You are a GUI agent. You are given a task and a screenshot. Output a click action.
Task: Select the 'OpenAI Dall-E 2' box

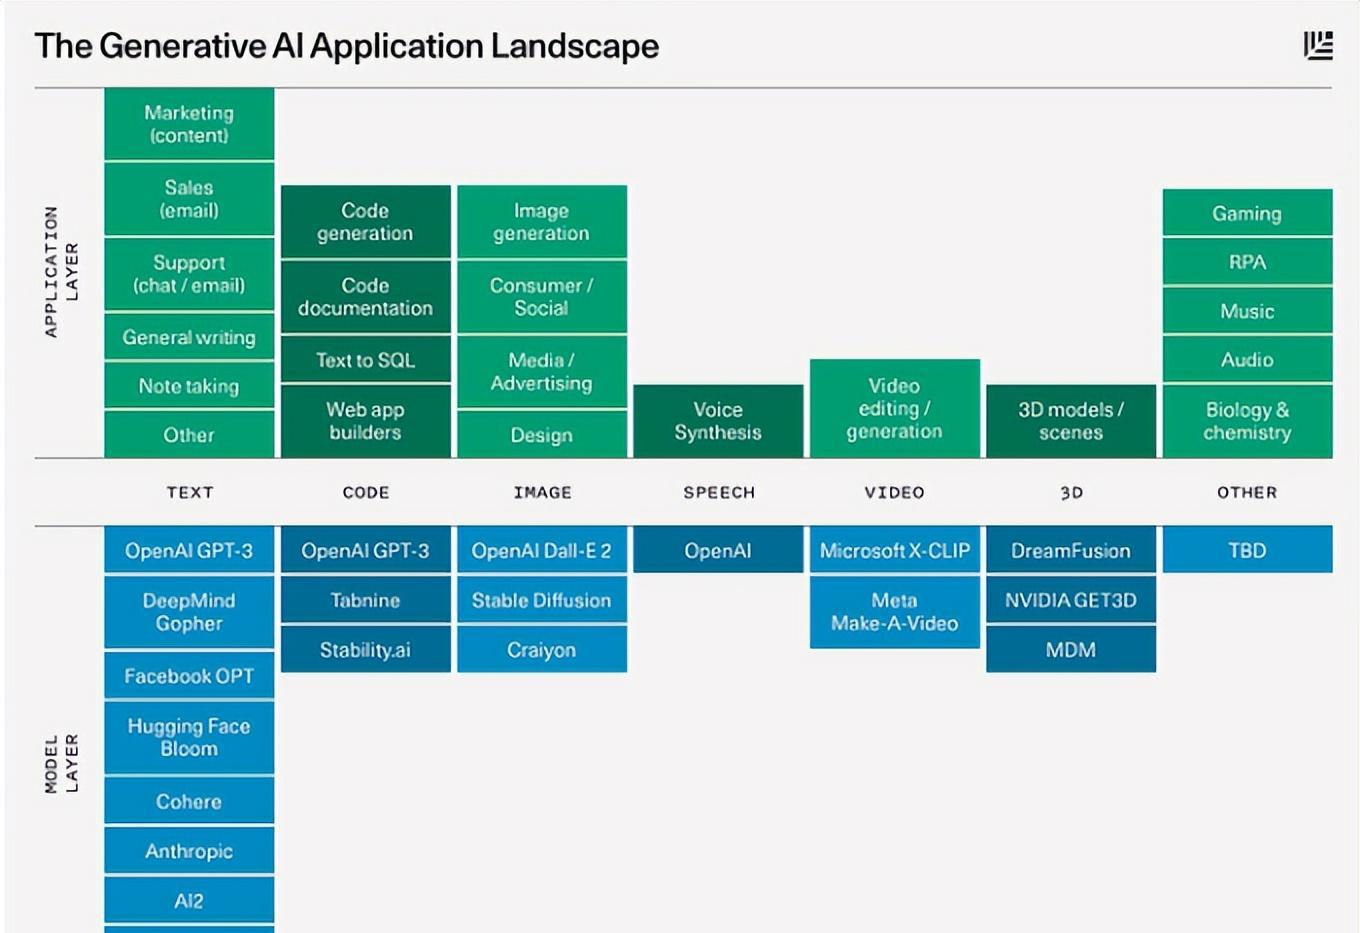[542, 550]
